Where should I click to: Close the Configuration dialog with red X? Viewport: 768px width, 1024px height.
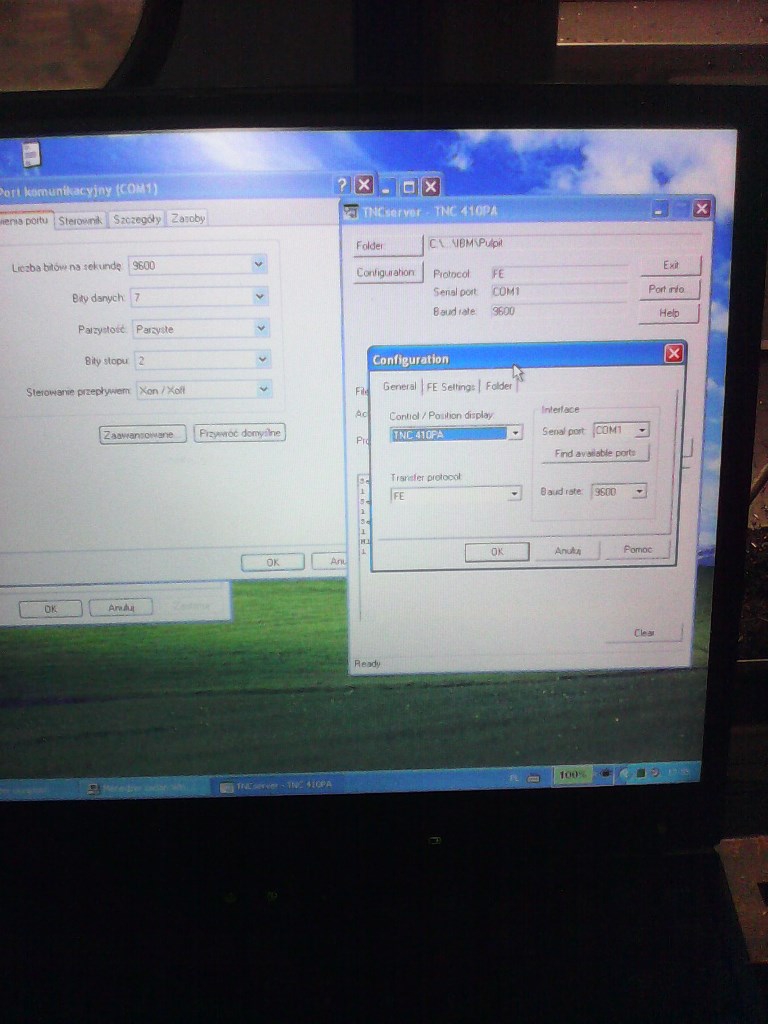click(x=673, y=353)
